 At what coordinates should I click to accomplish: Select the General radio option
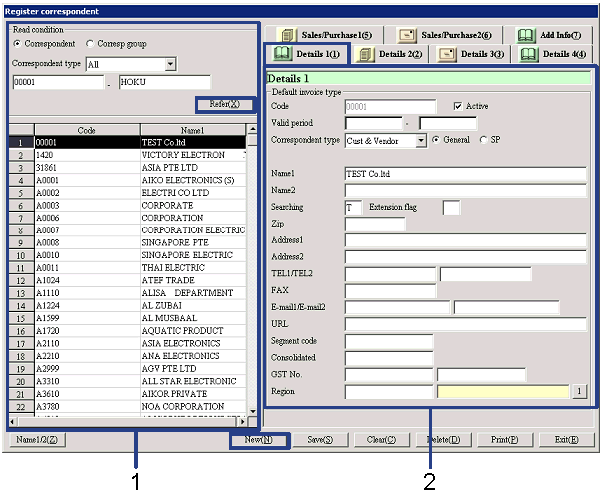click(x=435, y=140)
